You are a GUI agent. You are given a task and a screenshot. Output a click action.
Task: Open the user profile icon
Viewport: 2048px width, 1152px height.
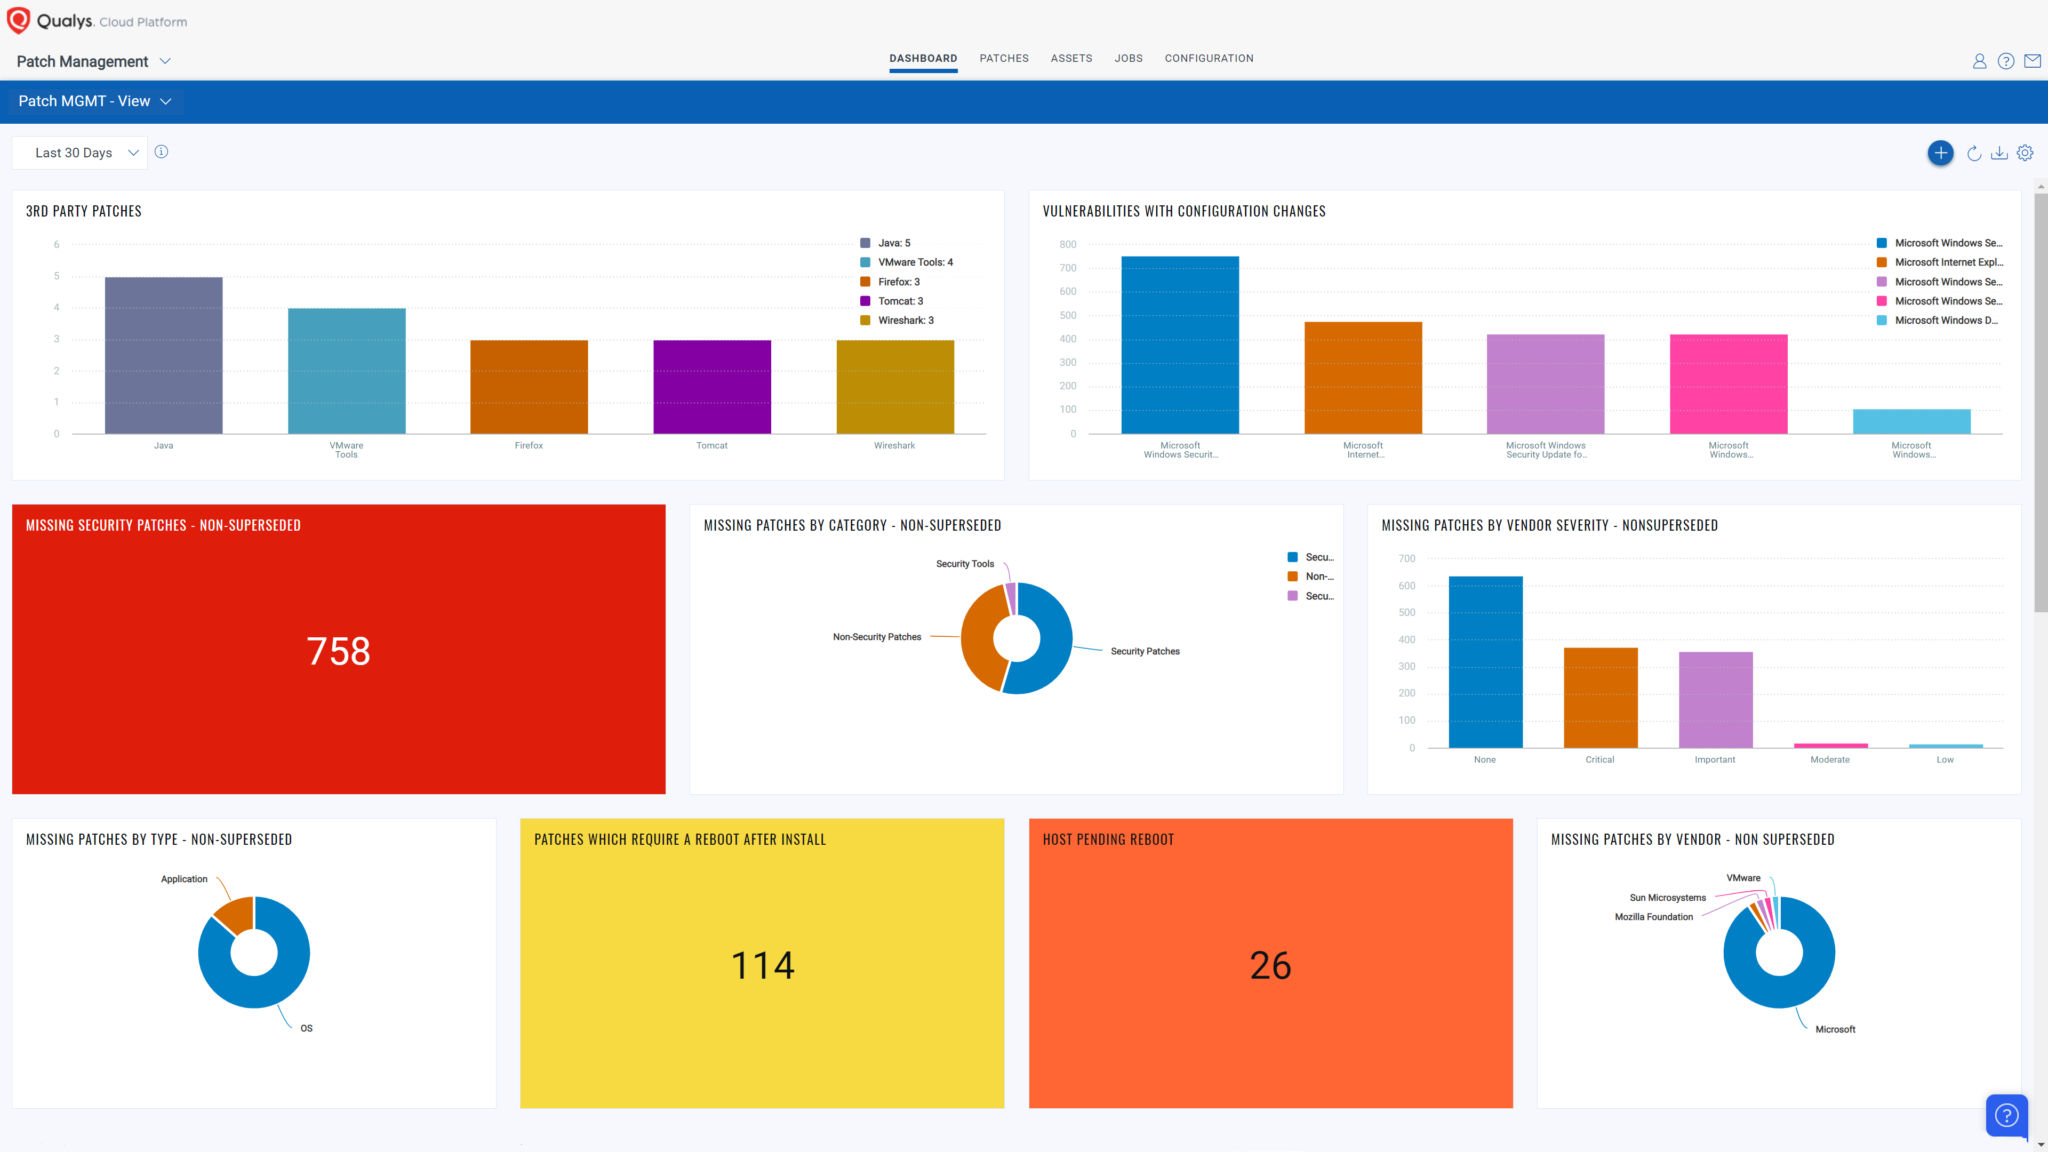click(x=1980, y=61)
